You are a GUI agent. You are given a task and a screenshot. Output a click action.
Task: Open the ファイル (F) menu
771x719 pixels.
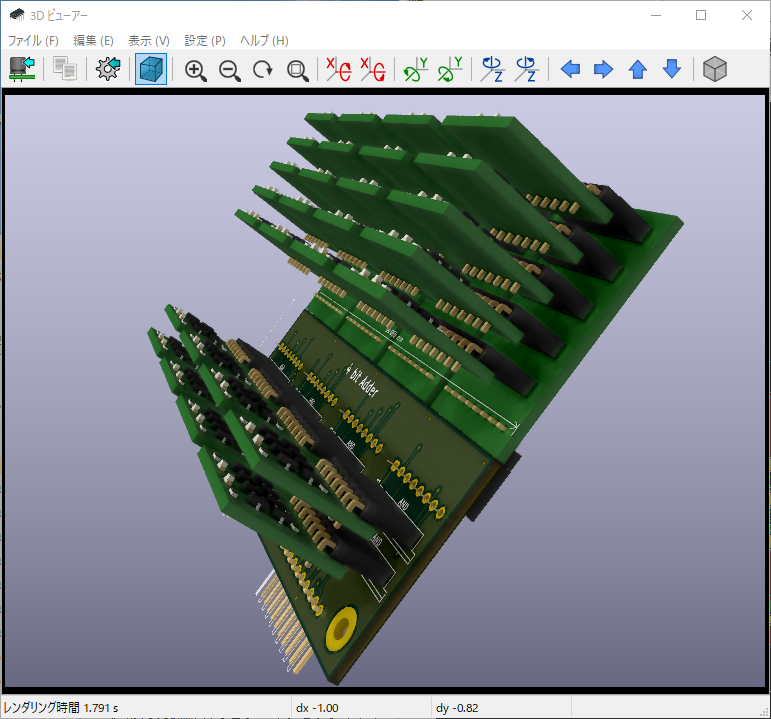coord(33,40)
